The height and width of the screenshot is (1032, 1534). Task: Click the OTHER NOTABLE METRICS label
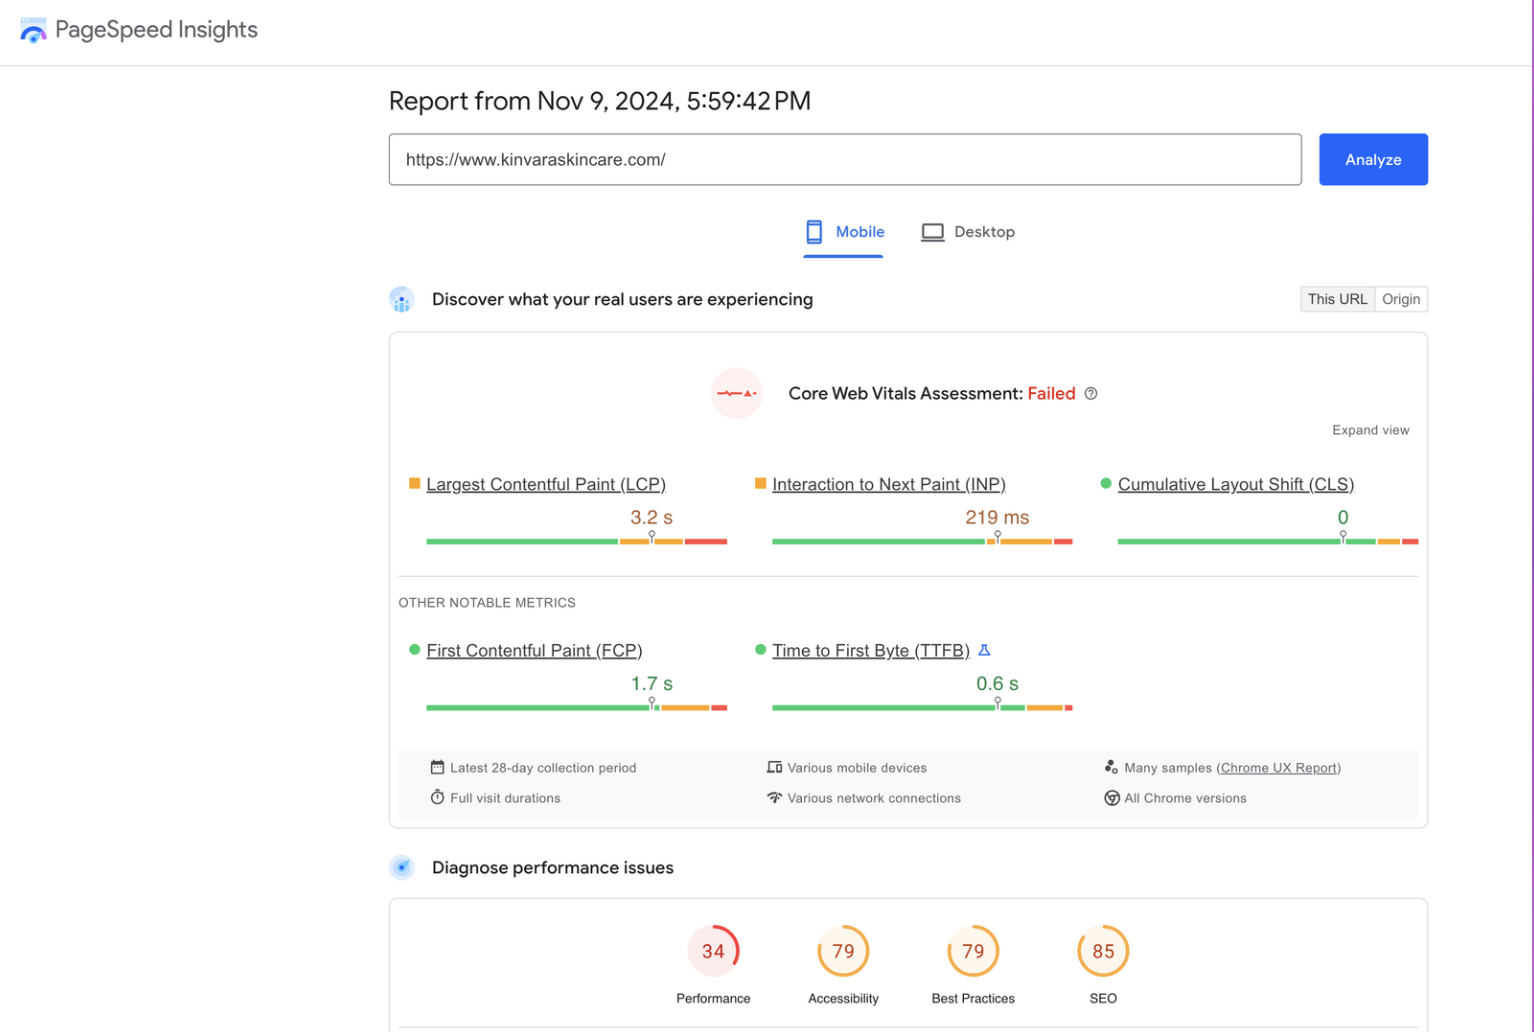point(487,603)
